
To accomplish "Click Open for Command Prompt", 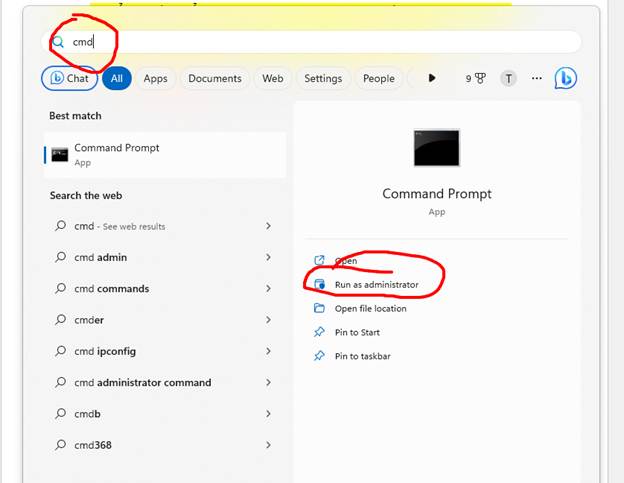I will 346,261.
